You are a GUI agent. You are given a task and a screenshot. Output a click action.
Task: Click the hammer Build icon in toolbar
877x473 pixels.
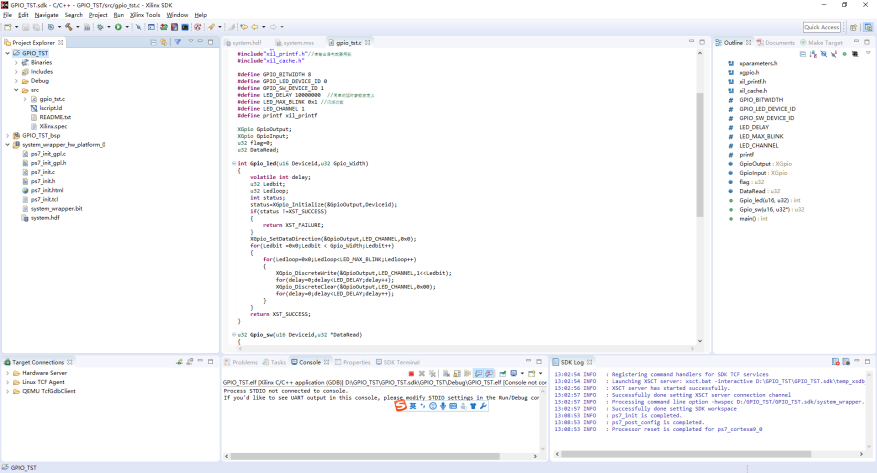69,27
